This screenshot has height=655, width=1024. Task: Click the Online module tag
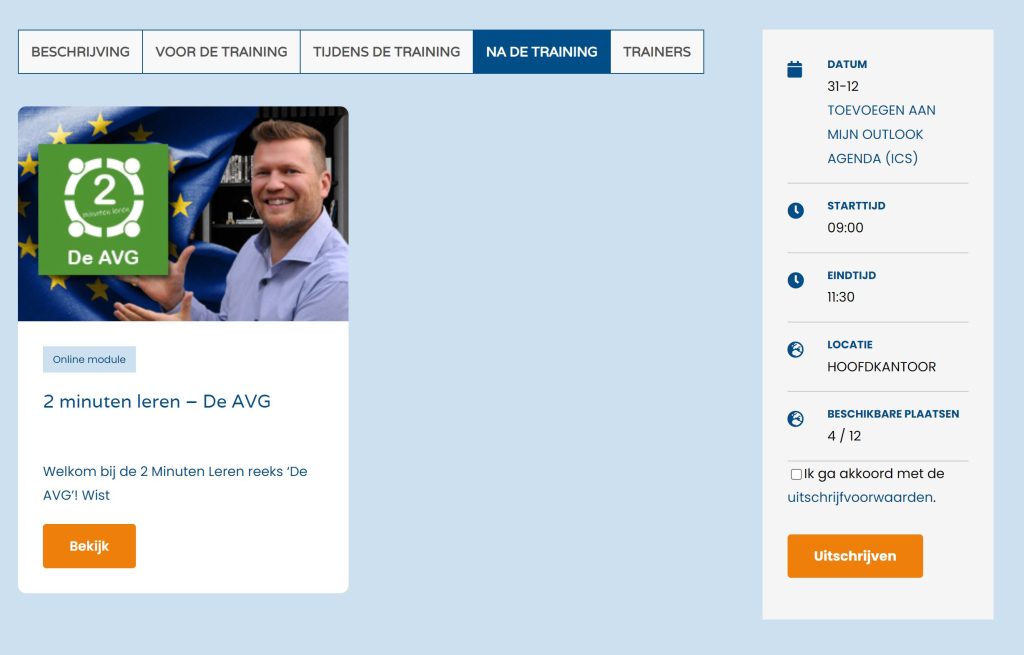(x=89, y=360)
